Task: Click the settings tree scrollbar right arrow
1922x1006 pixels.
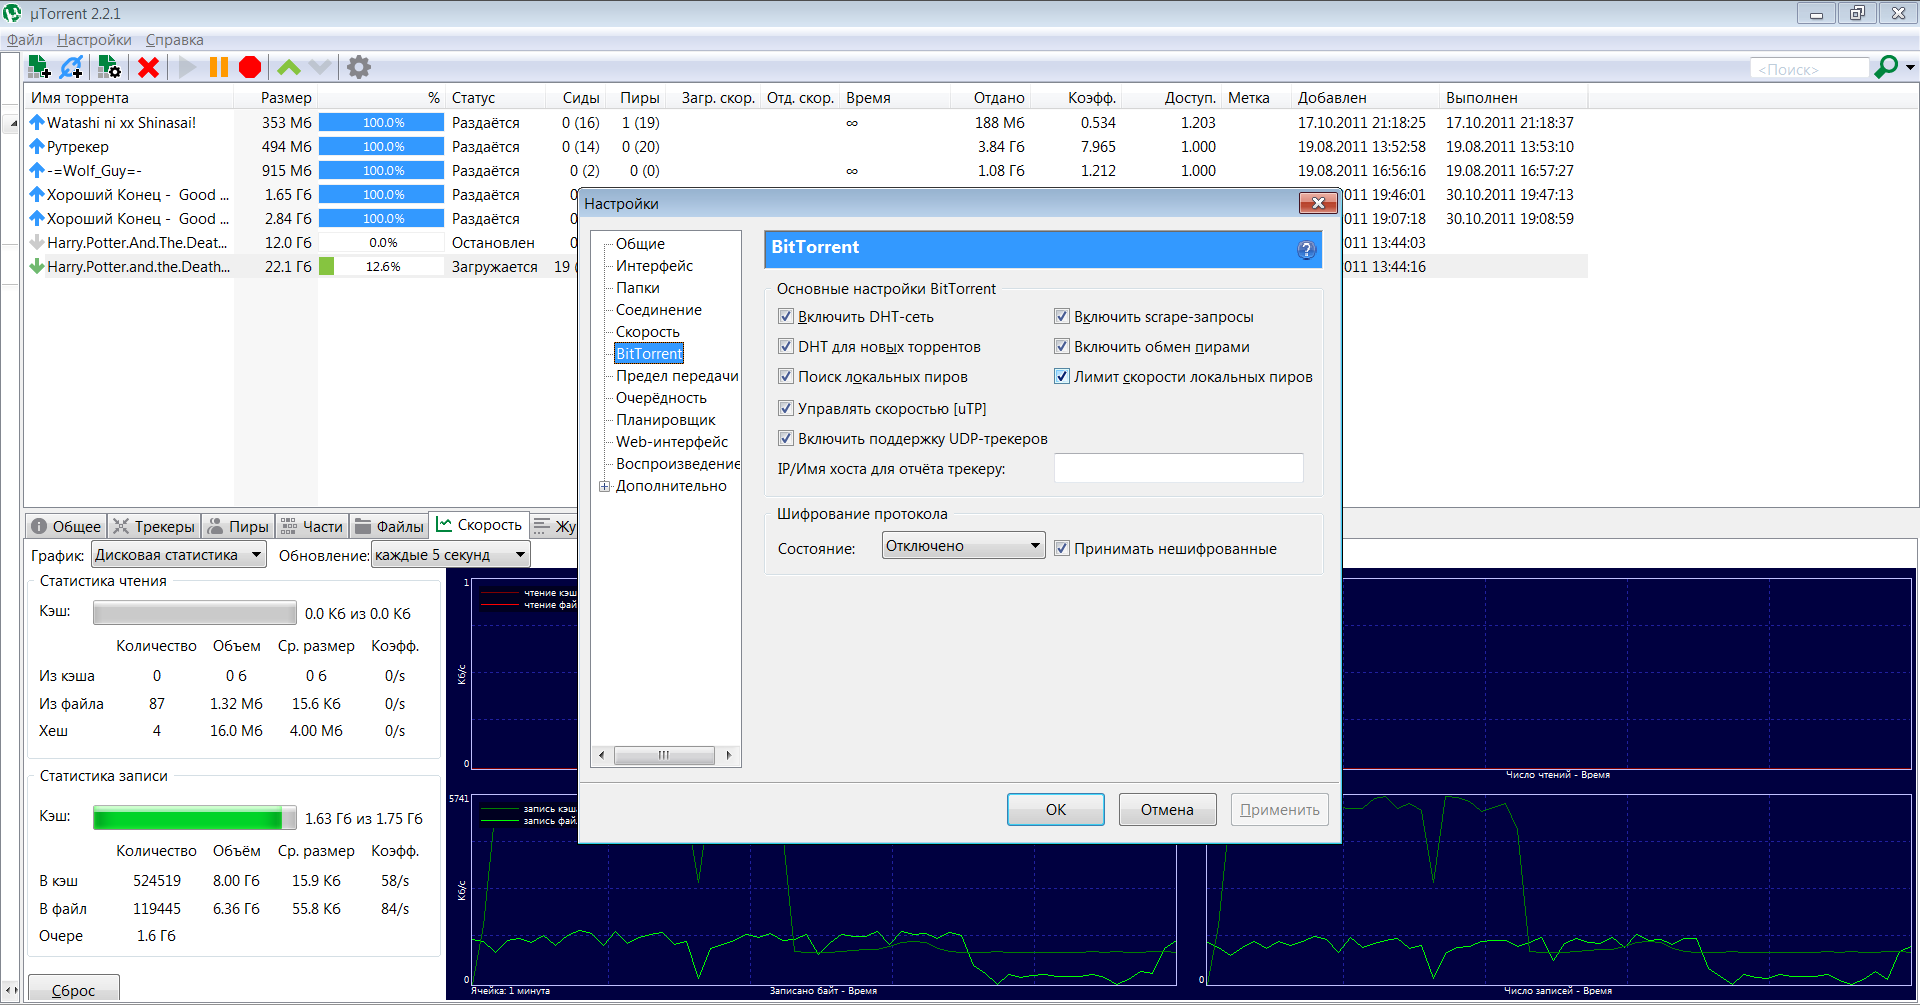Action: click(729, 755)
